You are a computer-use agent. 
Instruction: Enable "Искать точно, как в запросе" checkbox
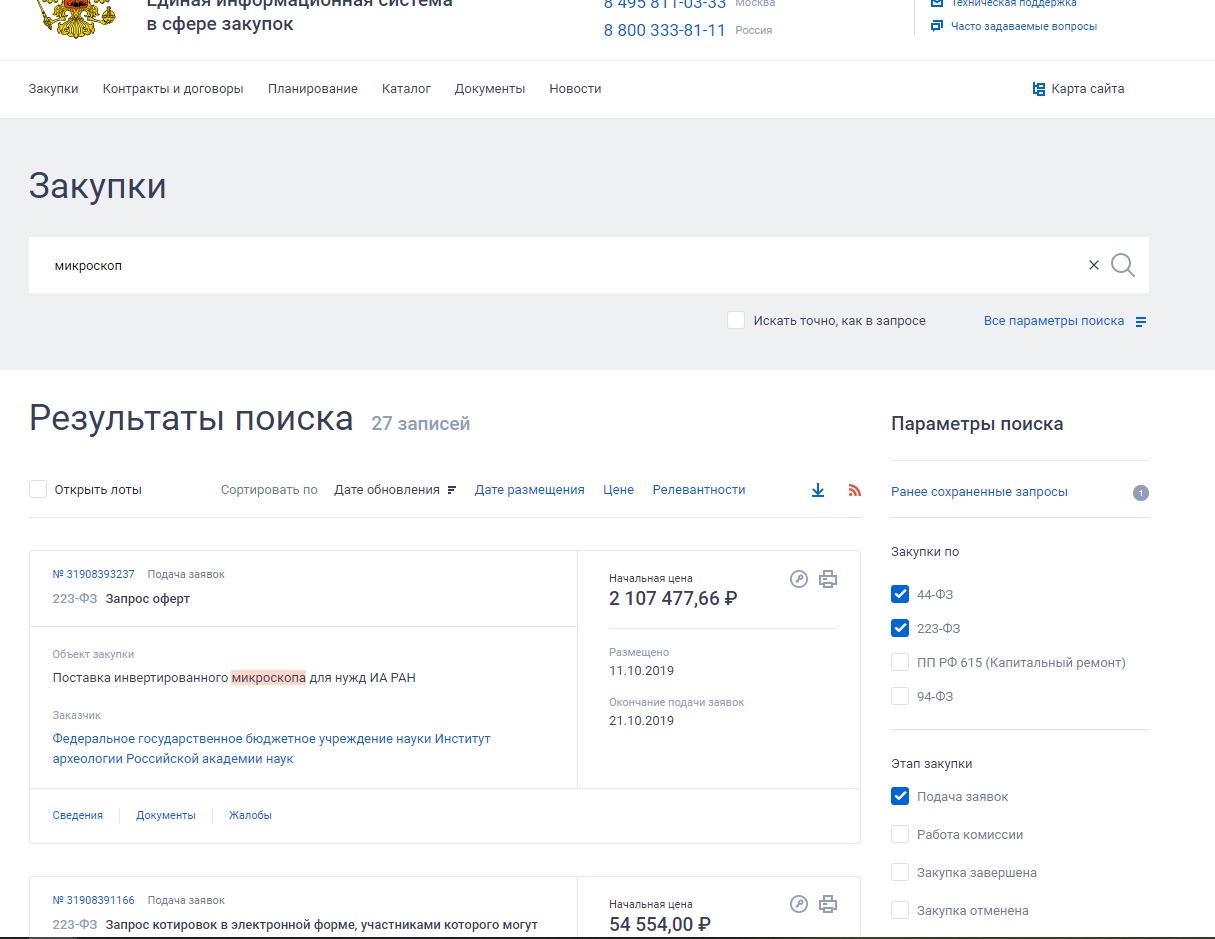(736, 321)
